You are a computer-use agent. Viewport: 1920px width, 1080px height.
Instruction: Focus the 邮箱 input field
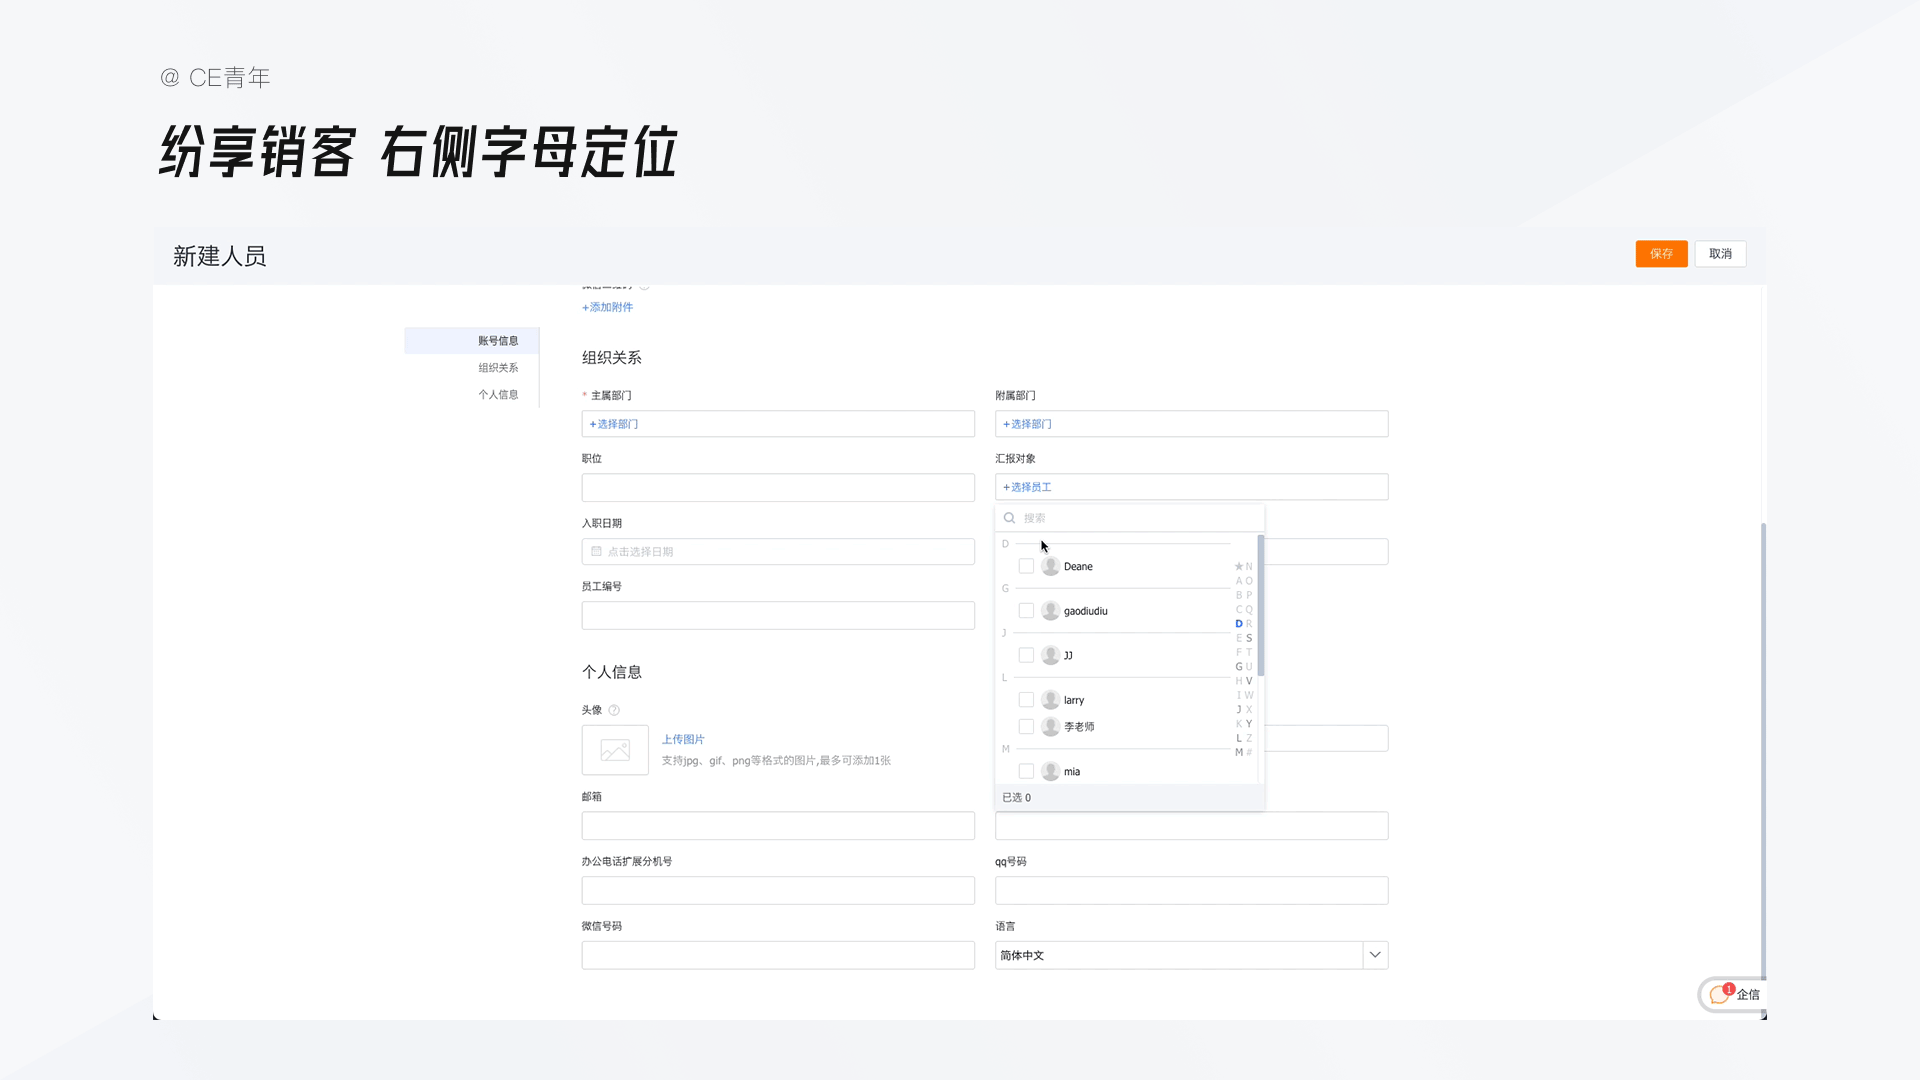[778, 826]
